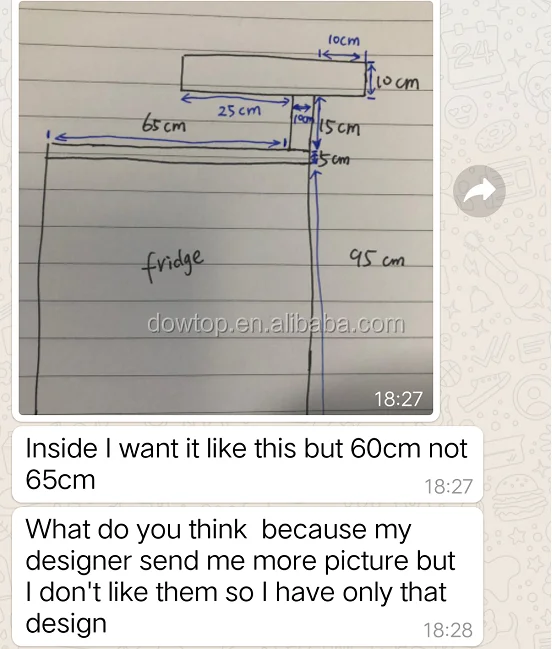Click the 18:28 timestamp on last message
Image resolution: width=552 pixels, height=649 pixels.
tap(448, 630)
